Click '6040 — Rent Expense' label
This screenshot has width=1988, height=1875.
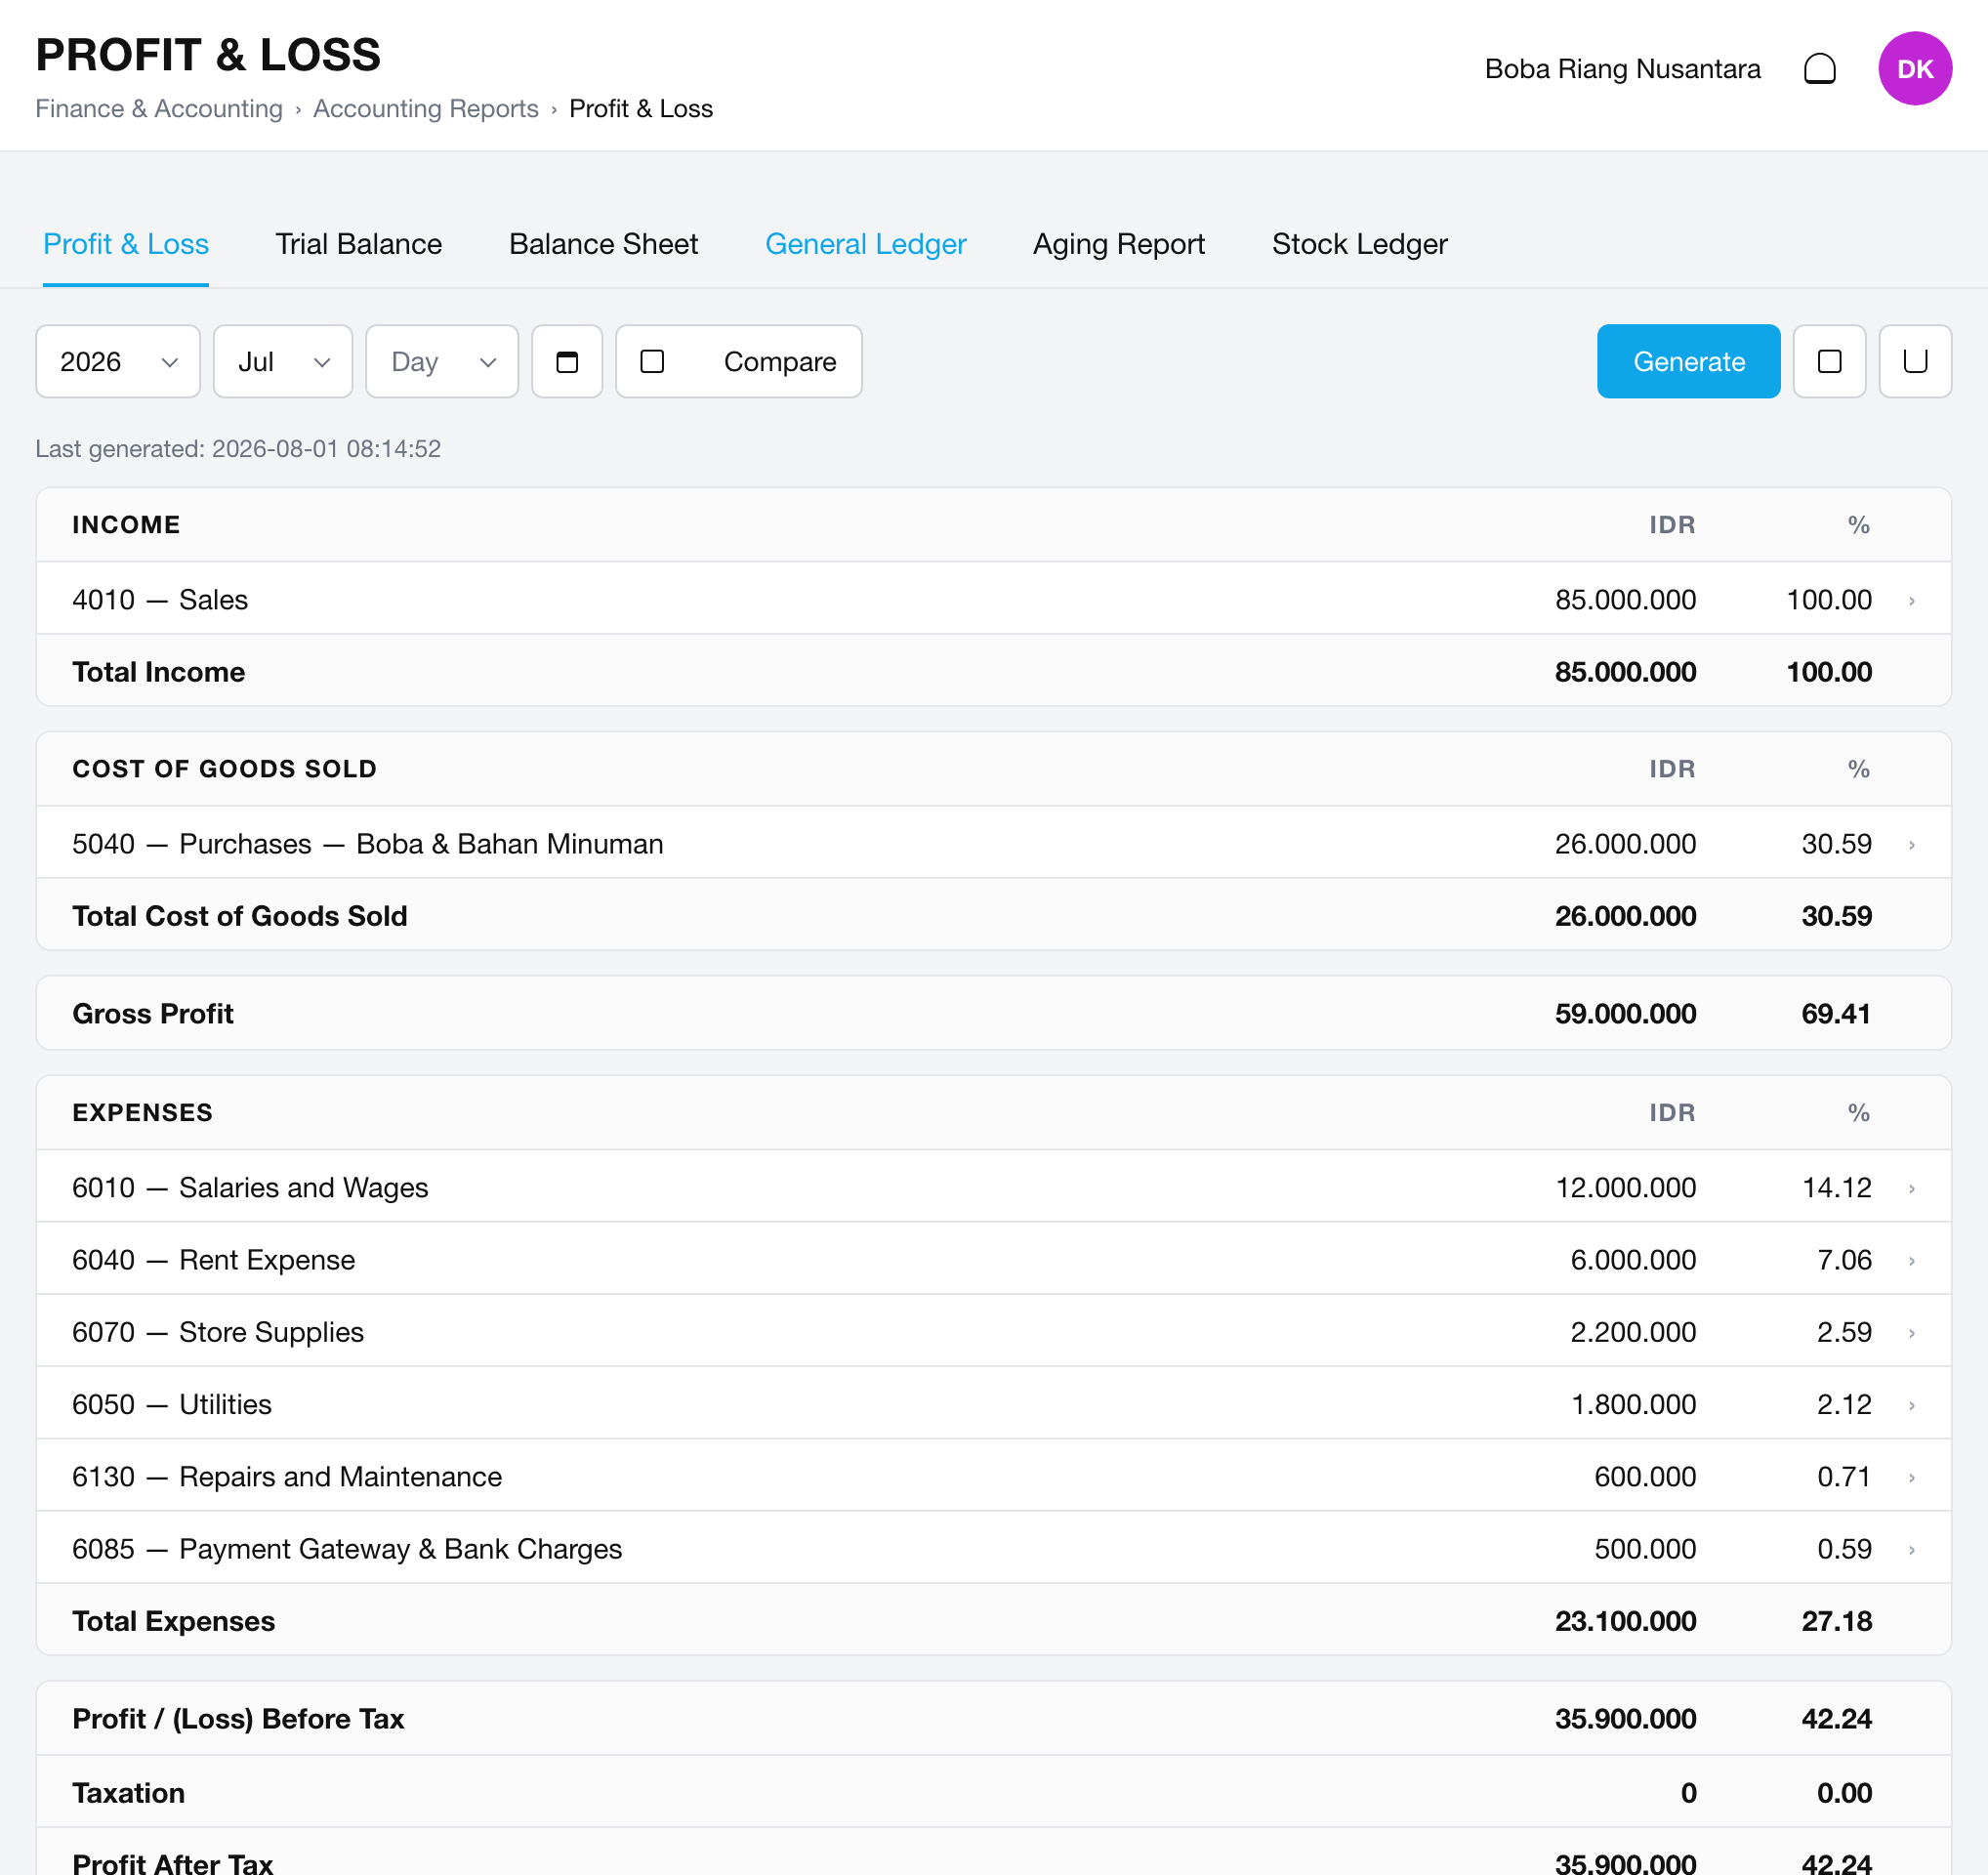(x=213, y=1260)
